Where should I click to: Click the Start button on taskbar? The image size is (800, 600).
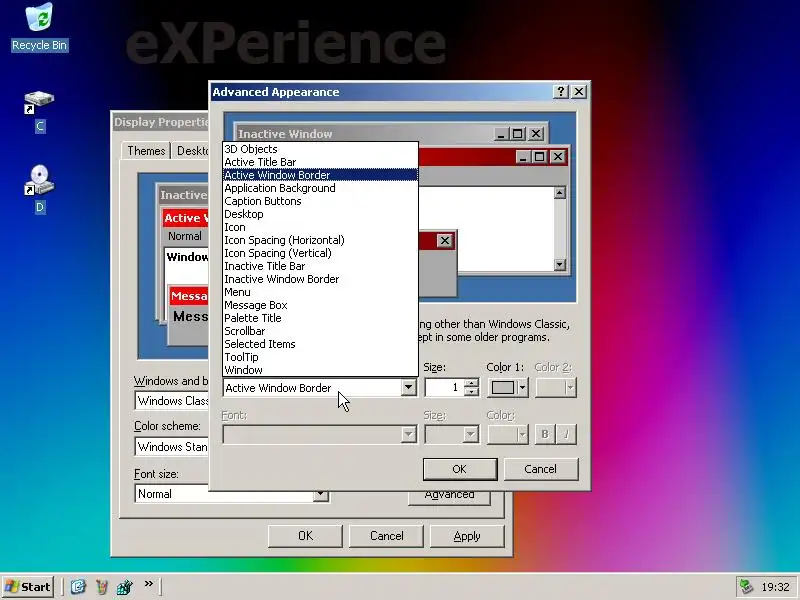tap(28, 587)
